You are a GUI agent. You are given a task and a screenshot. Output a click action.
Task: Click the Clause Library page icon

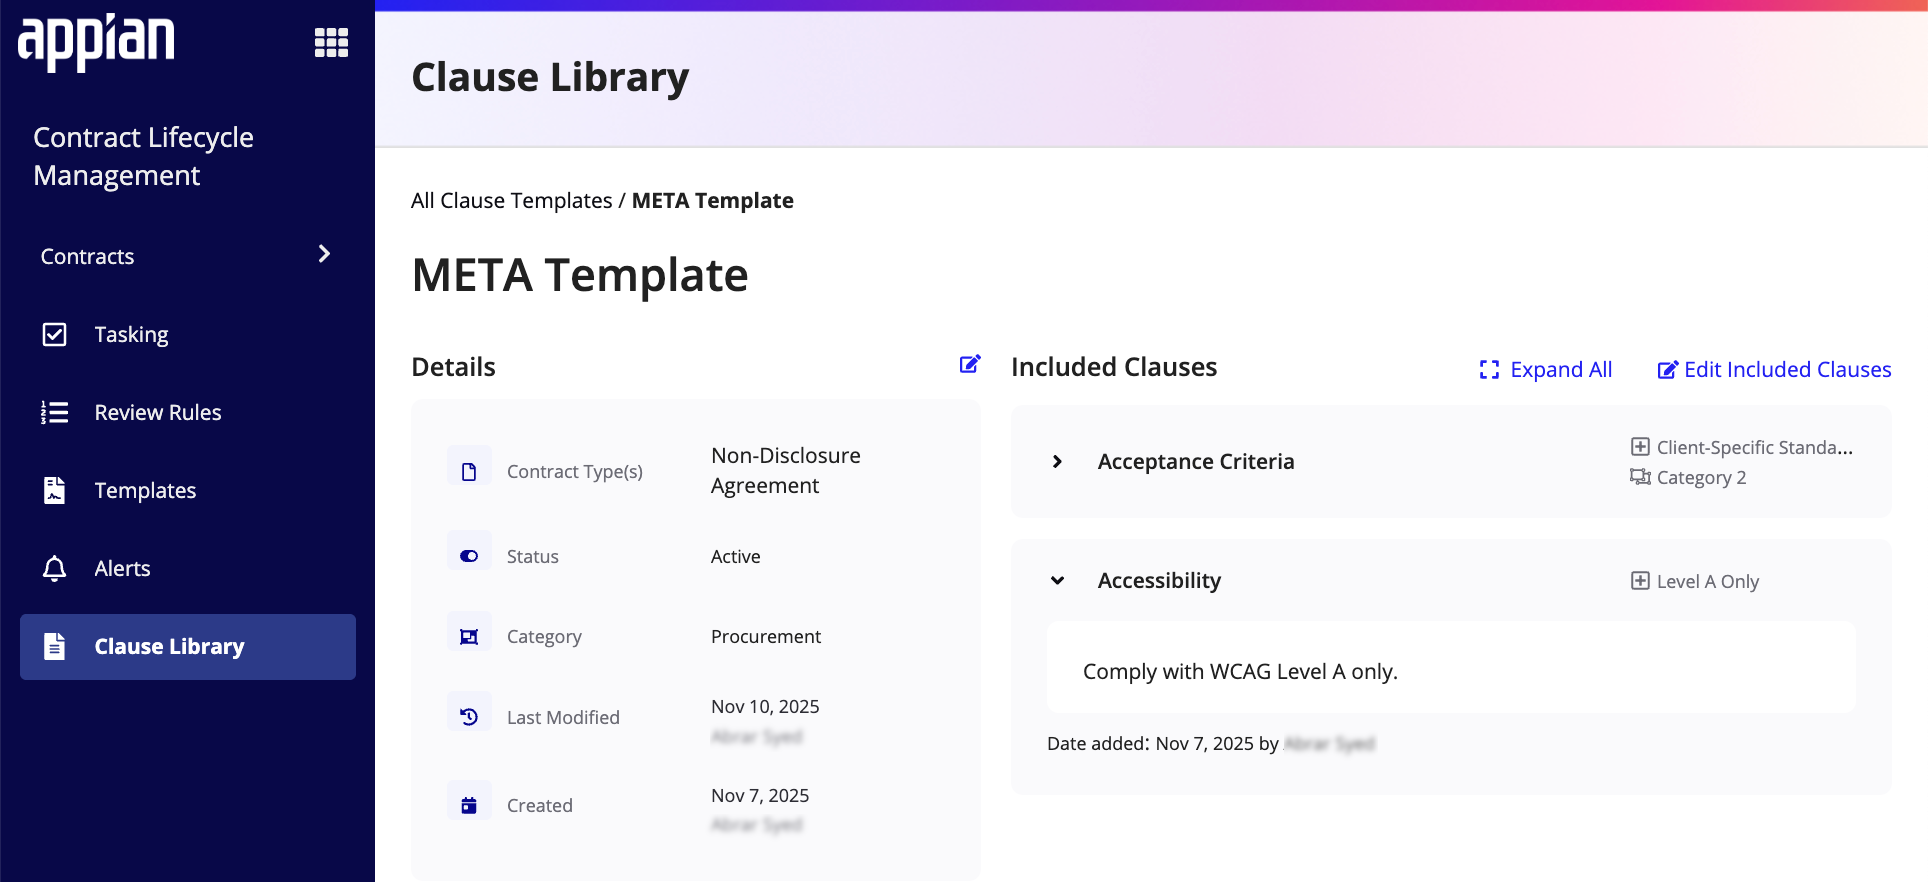coord(55,646)
